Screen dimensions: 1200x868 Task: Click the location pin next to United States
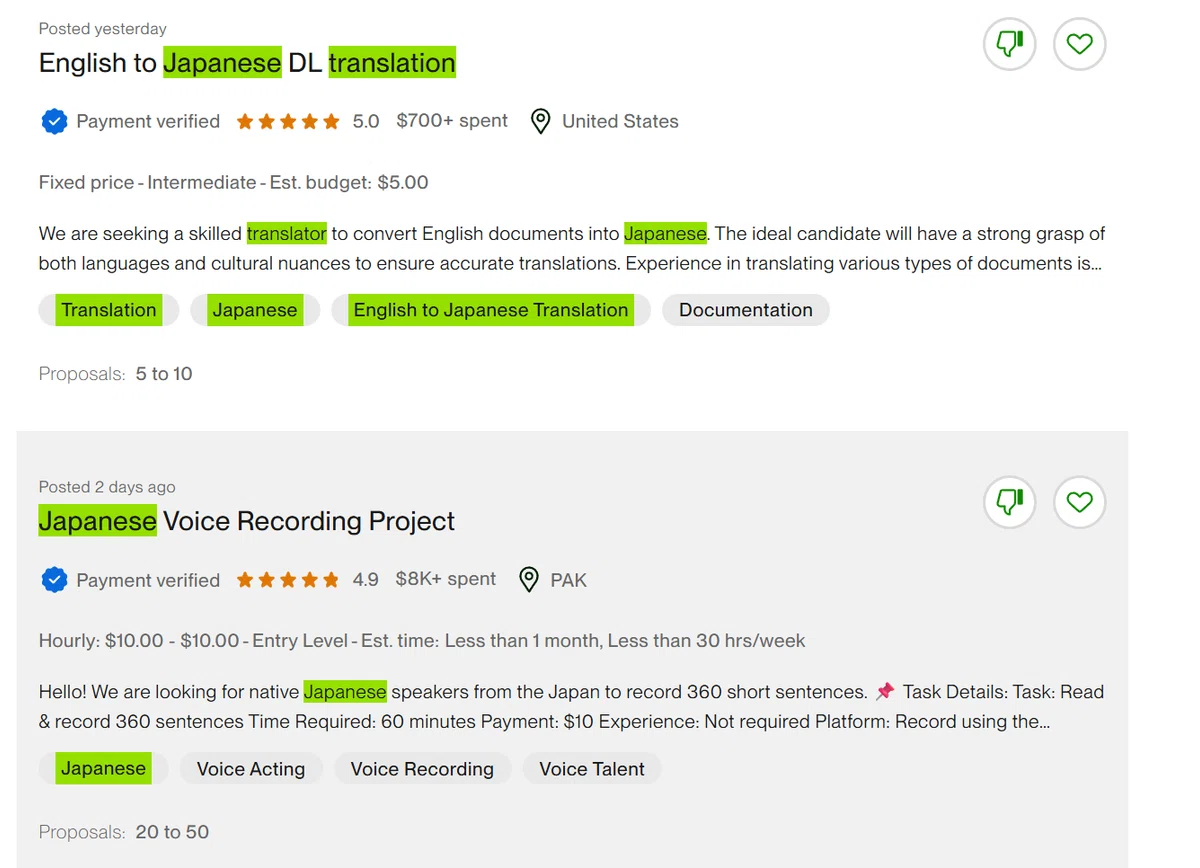(x=540, y=122)
